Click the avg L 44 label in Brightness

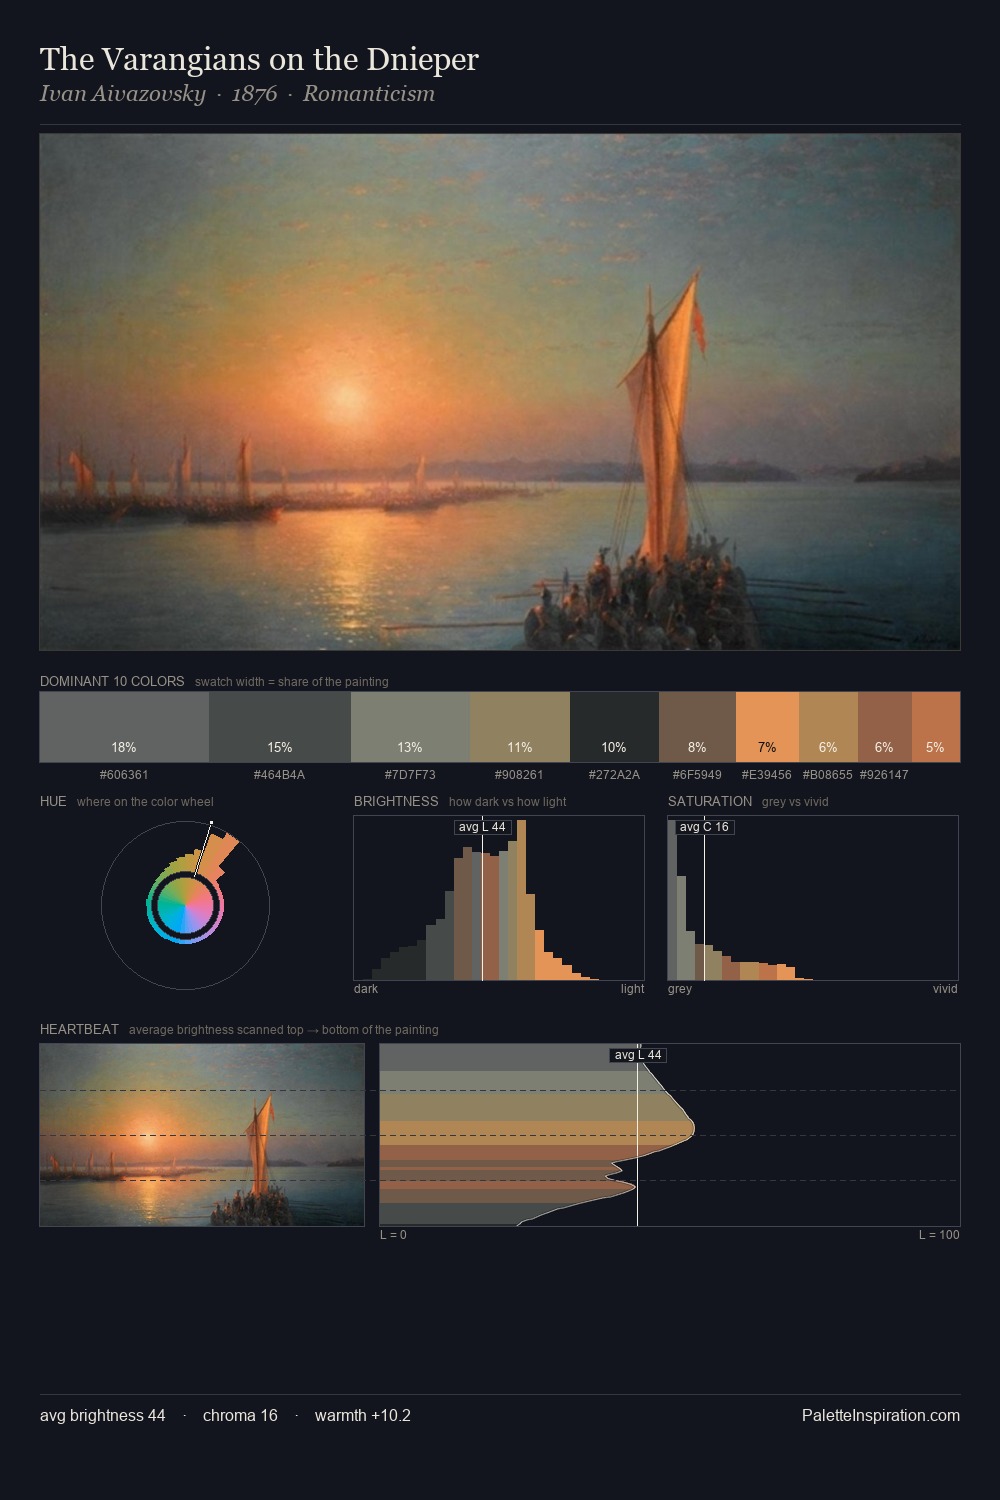[482, 827]
